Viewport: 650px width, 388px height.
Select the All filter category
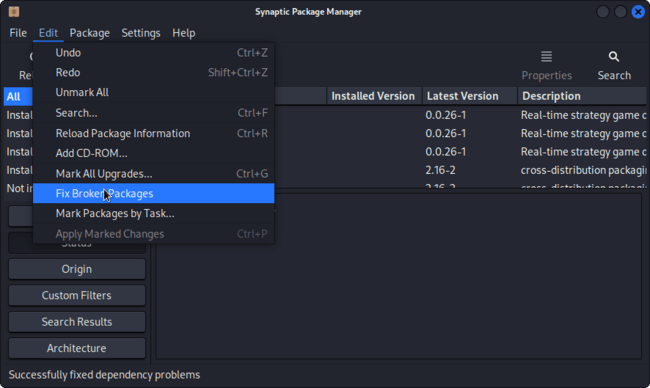[18, 97]
